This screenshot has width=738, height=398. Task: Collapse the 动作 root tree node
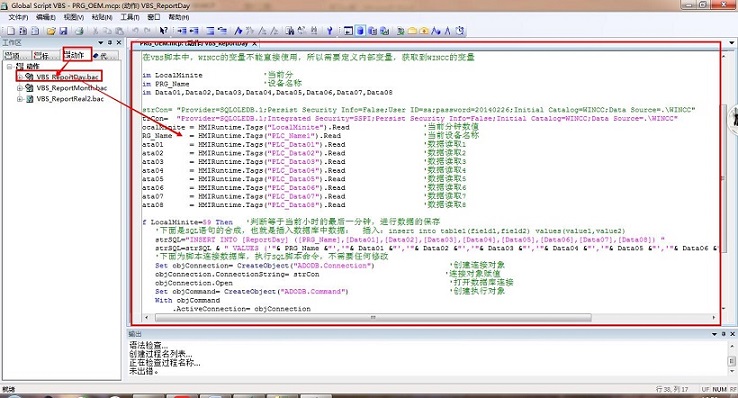pos(9,66)
